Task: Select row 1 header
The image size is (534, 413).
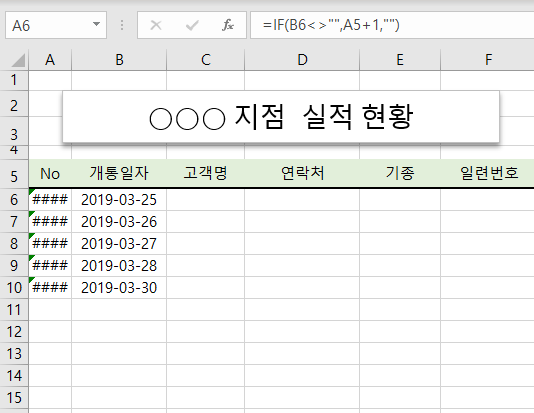Action: 14,80
